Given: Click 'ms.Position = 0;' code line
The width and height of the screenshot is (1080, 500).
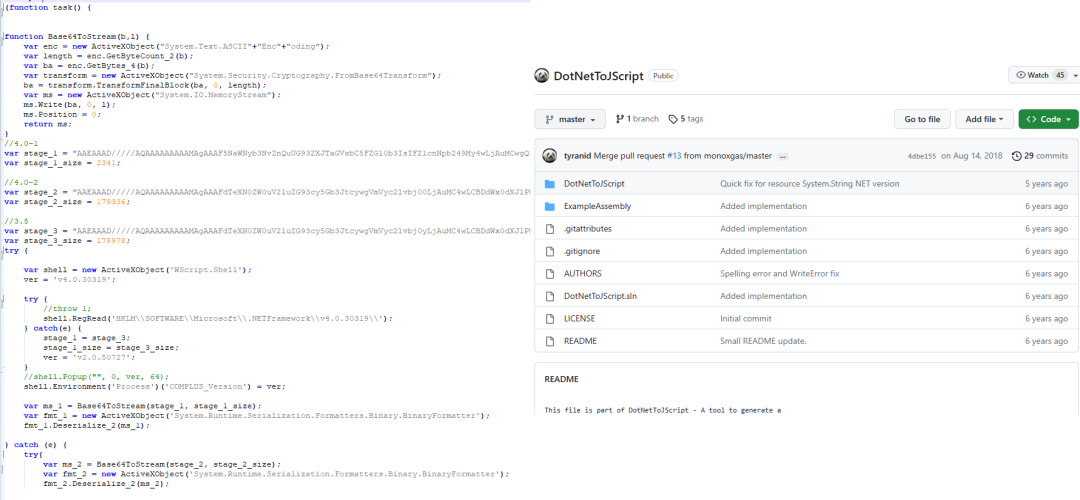Looking at the screenshot, I should (x=62, y=114).
